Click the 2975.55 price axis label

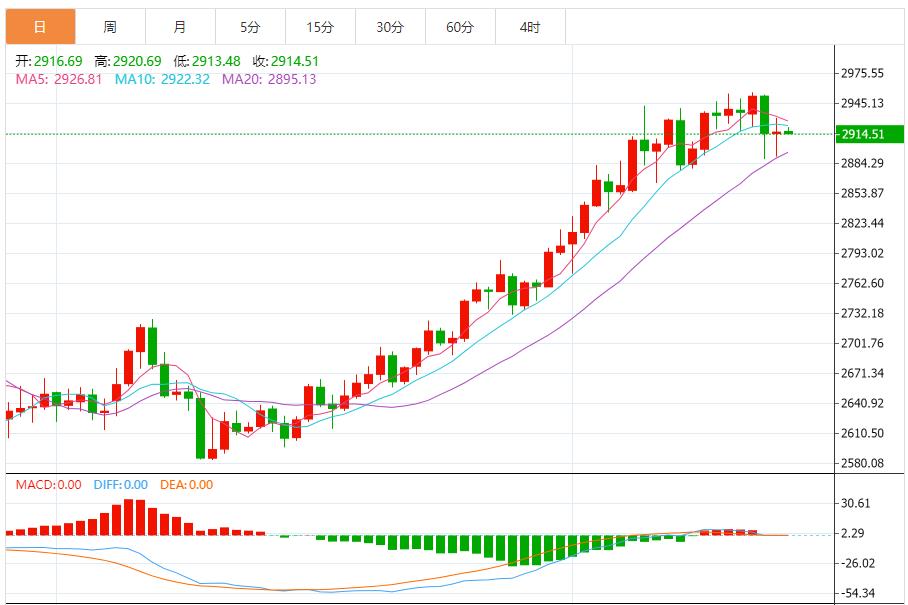[862, 73]
